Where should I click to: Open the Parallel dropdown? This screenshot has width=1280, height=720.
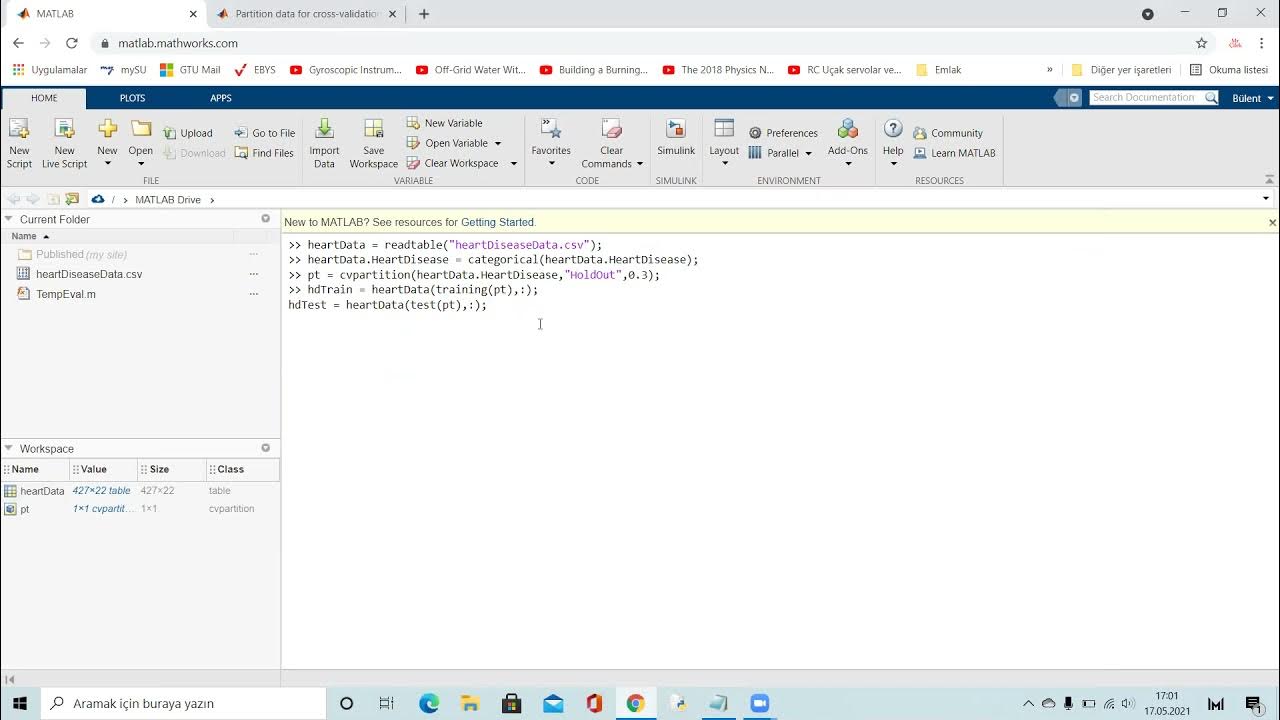(x=781, y=153)
